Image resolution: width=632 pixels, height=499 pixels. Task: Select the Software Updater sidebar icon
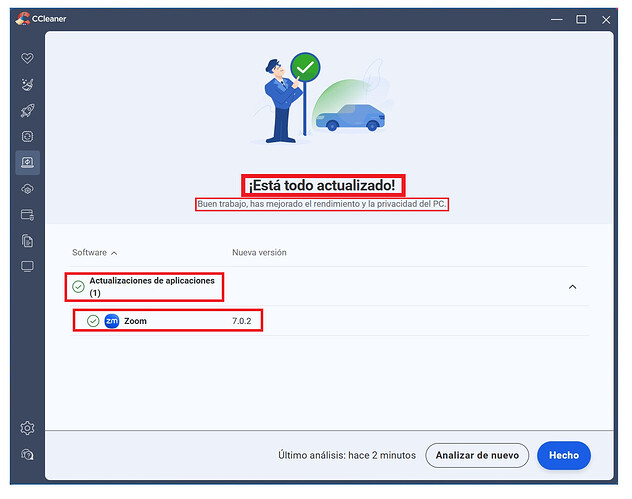[27, 162]
